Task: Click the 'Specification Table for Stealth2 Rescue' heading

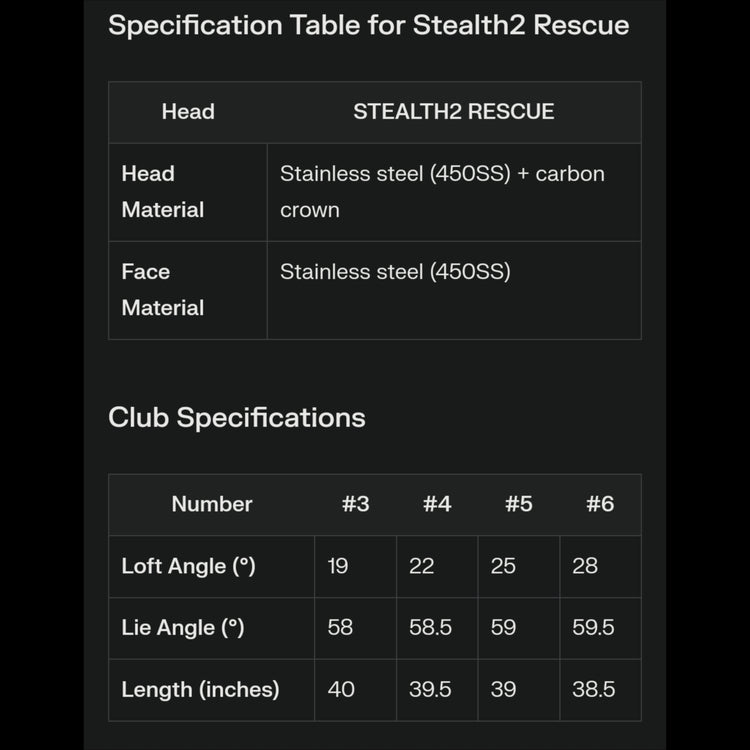Action: click(368, 25)
